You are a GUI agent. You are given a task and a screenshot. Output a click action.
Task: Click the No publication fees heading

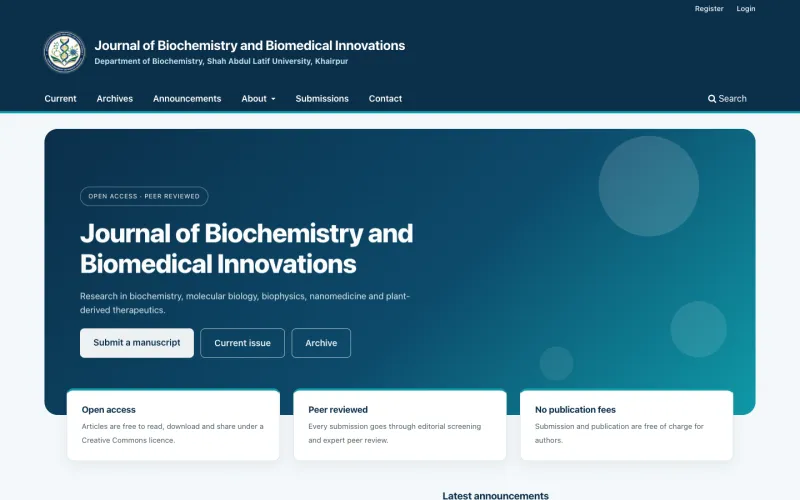click(x=575, y=410)
